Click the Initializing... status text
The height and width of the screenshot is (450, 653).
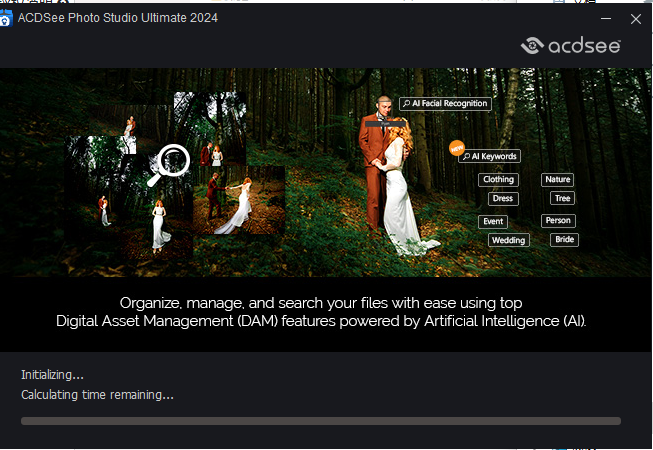52,375
